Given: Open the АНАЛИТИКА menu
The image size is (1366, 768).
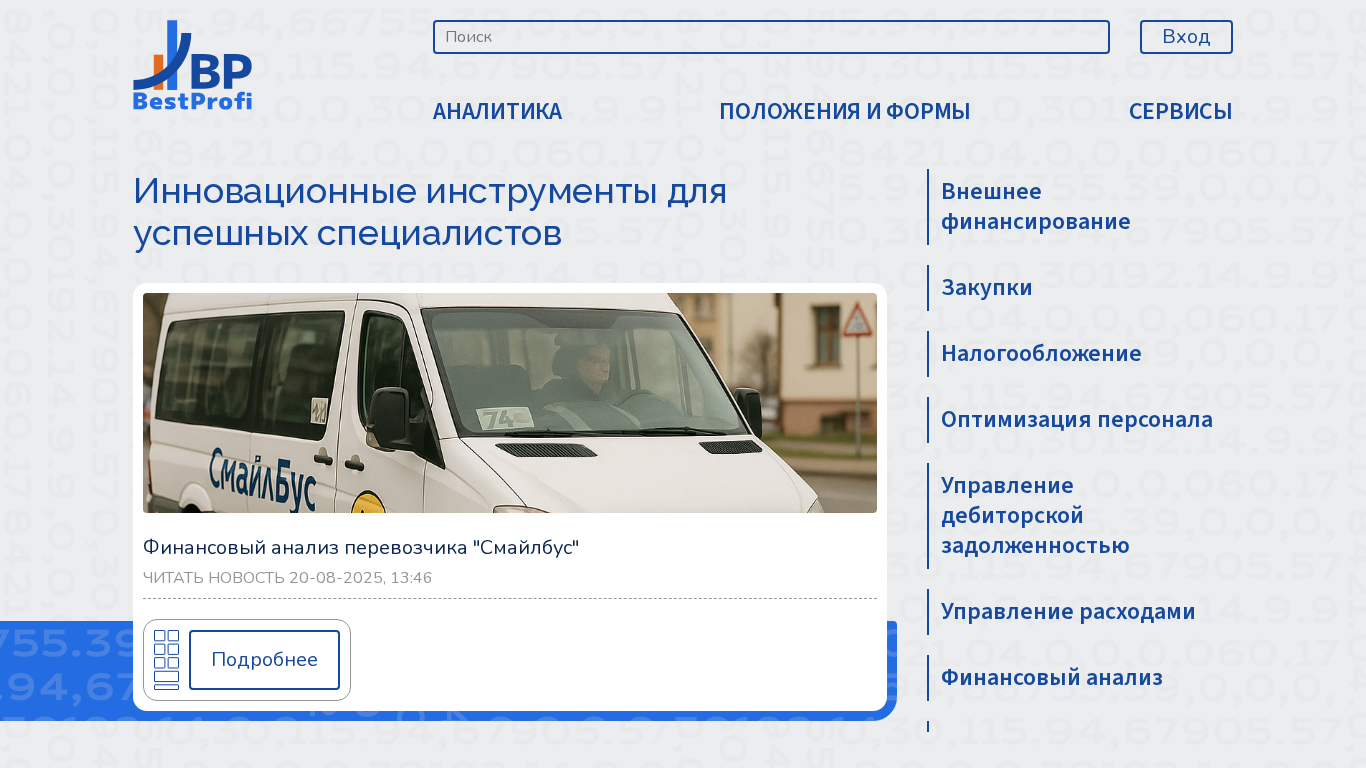Looking at the screenshot, I should pos(497,111).
